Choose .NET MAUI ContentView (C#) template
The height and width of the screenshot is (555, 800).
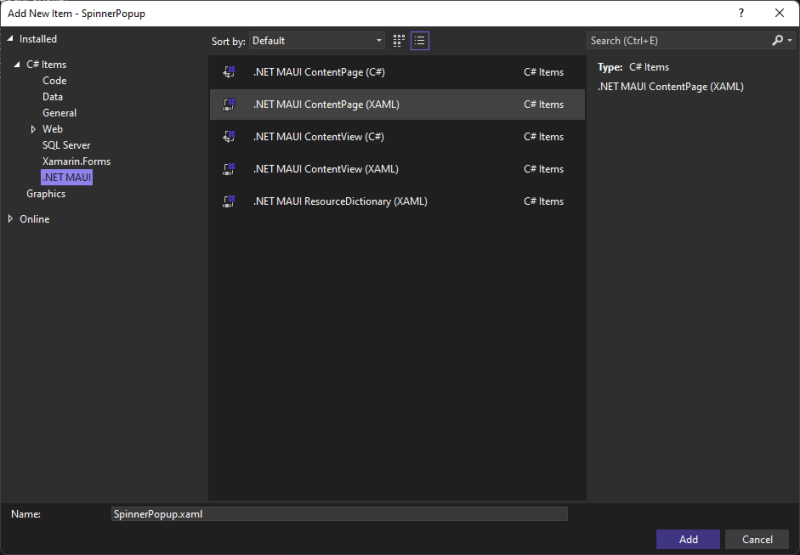coord(397,137)
